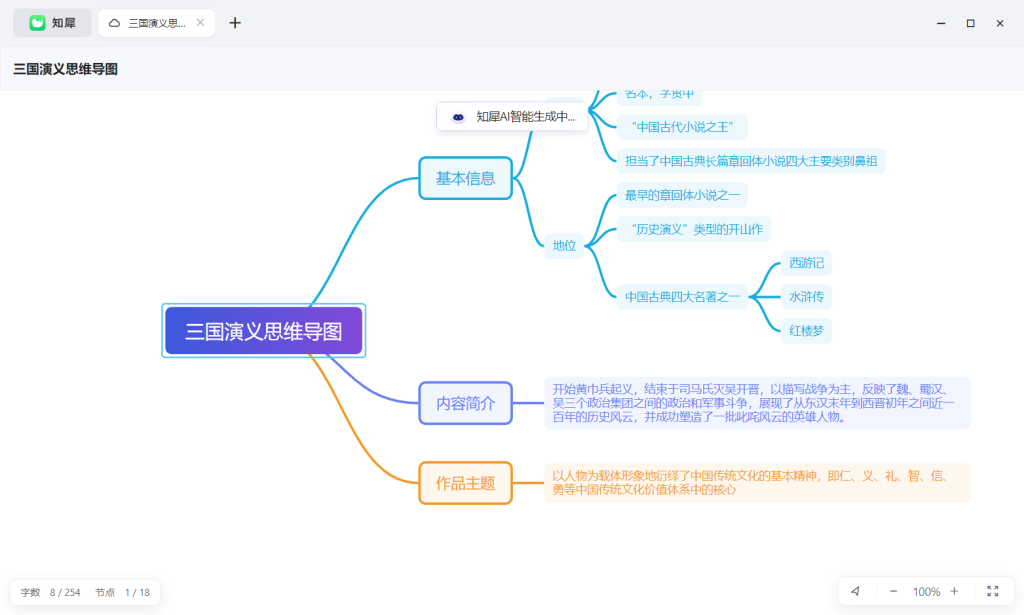Add a new tab with plus icon

(x=235, y=23)
